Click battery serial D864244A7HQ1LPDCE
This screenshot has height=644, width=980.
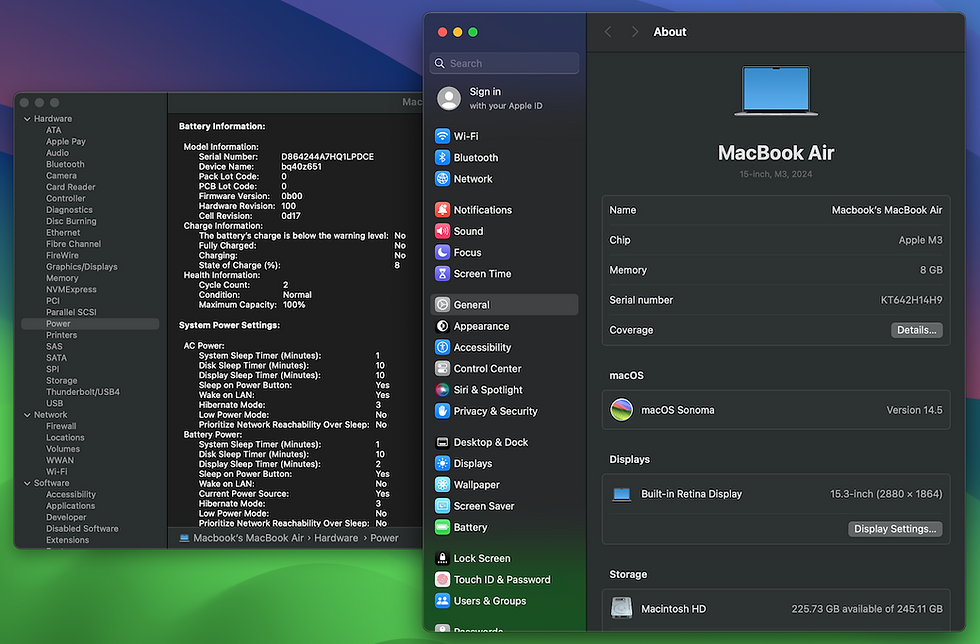click(x=328, y=157)
